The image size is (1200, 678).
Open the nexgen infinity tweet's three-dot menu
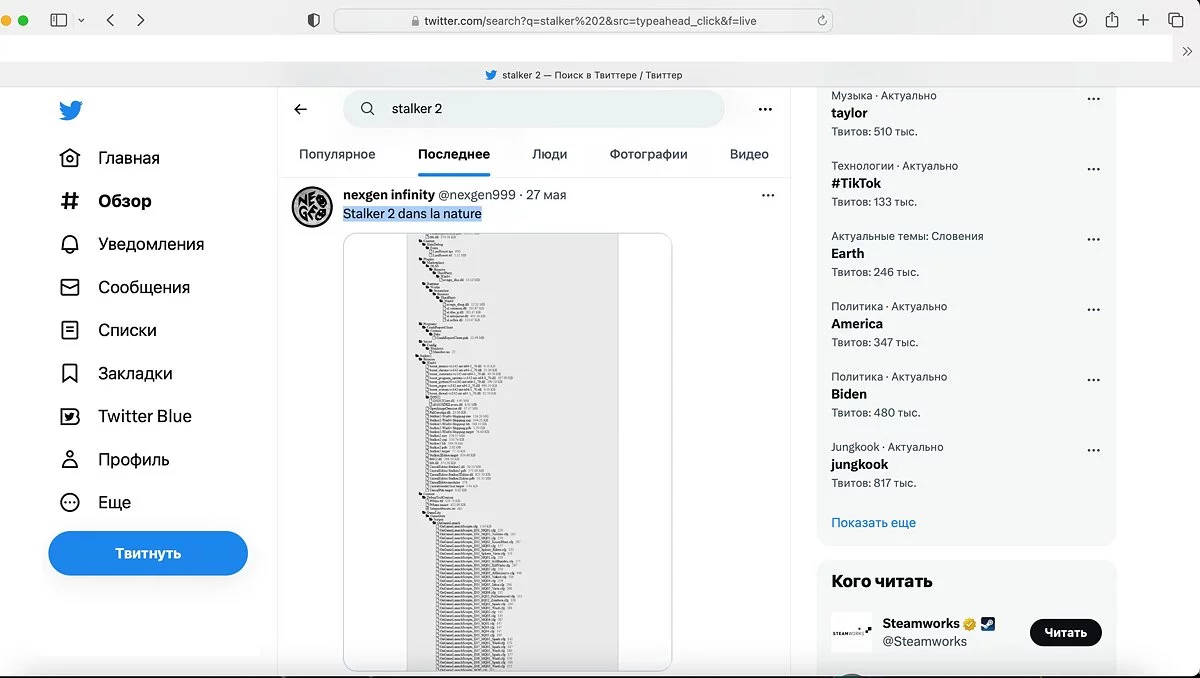(x=768, y=195)
